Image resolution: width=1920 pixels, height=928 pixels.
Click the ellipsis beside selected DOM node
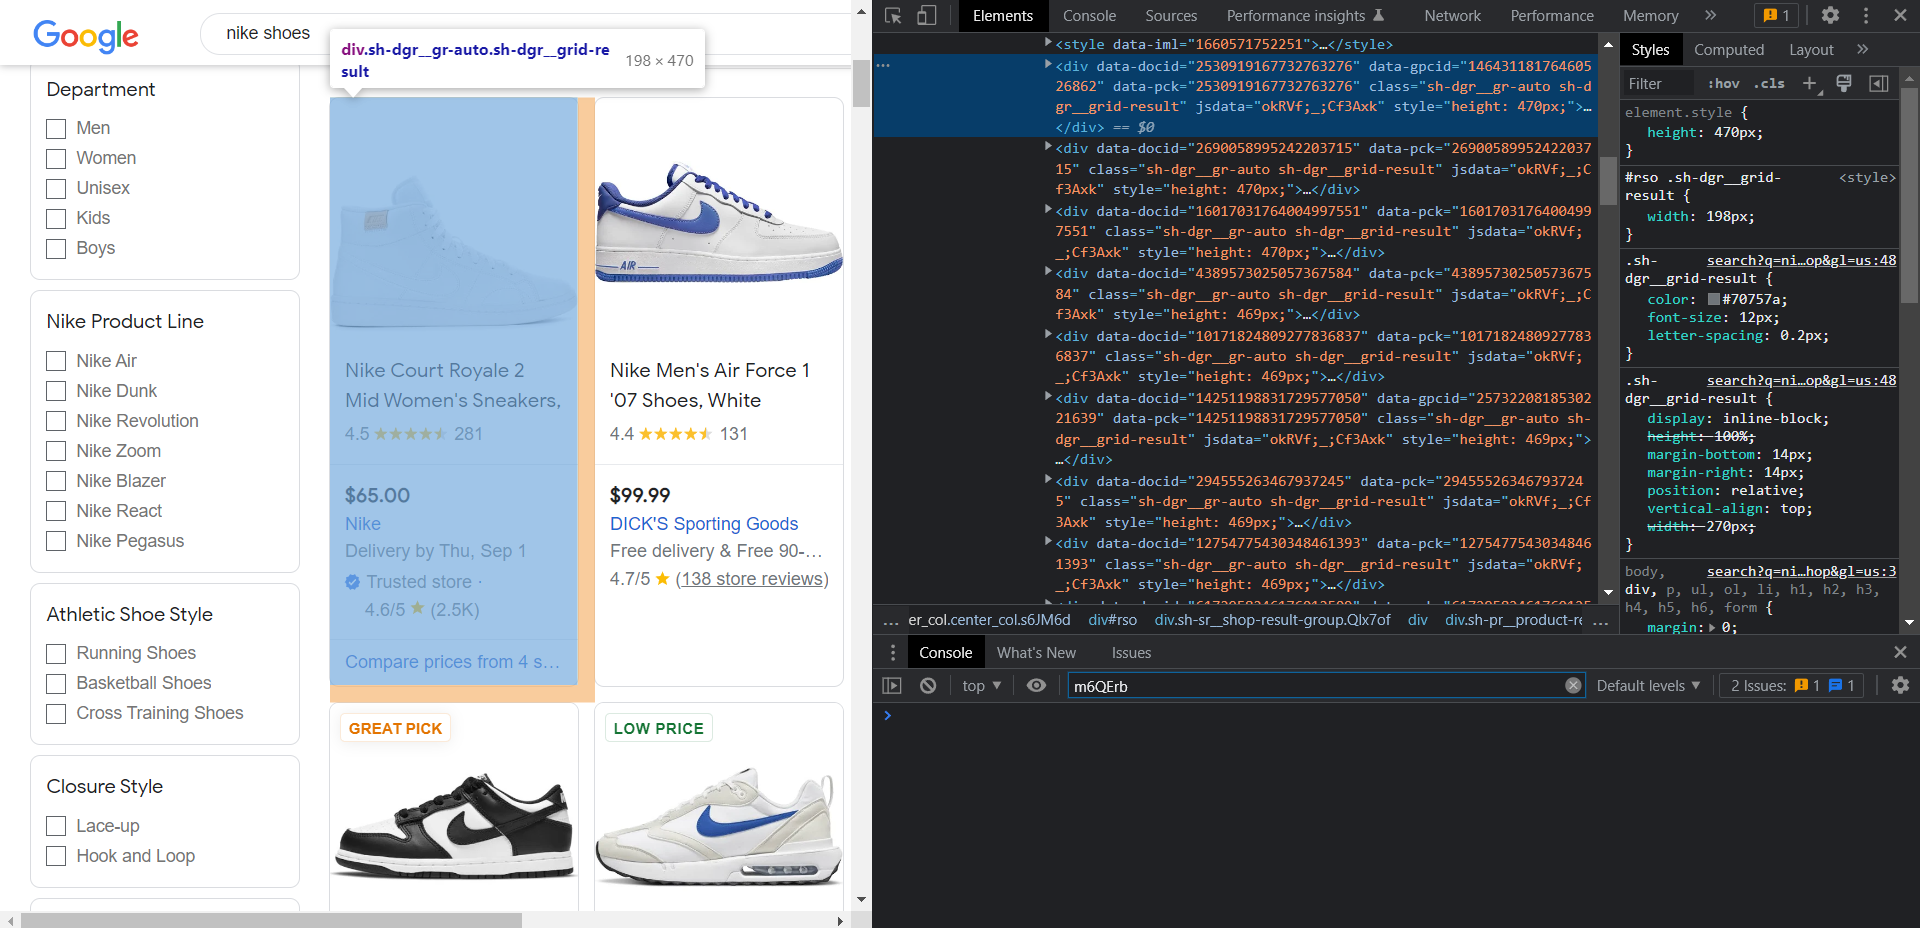pyautogui.click(x=882, y=65)
